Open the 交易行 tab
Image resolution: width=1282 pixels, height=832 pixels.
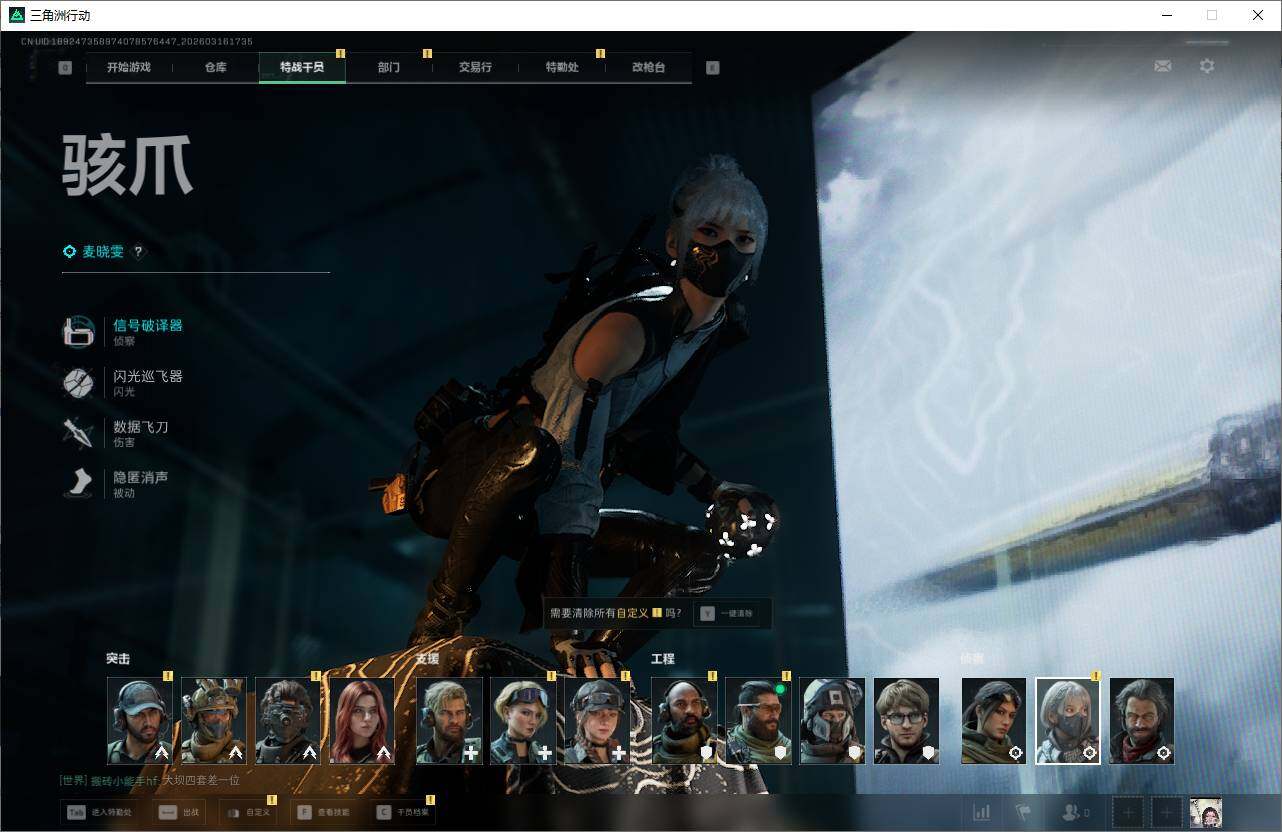475,67
